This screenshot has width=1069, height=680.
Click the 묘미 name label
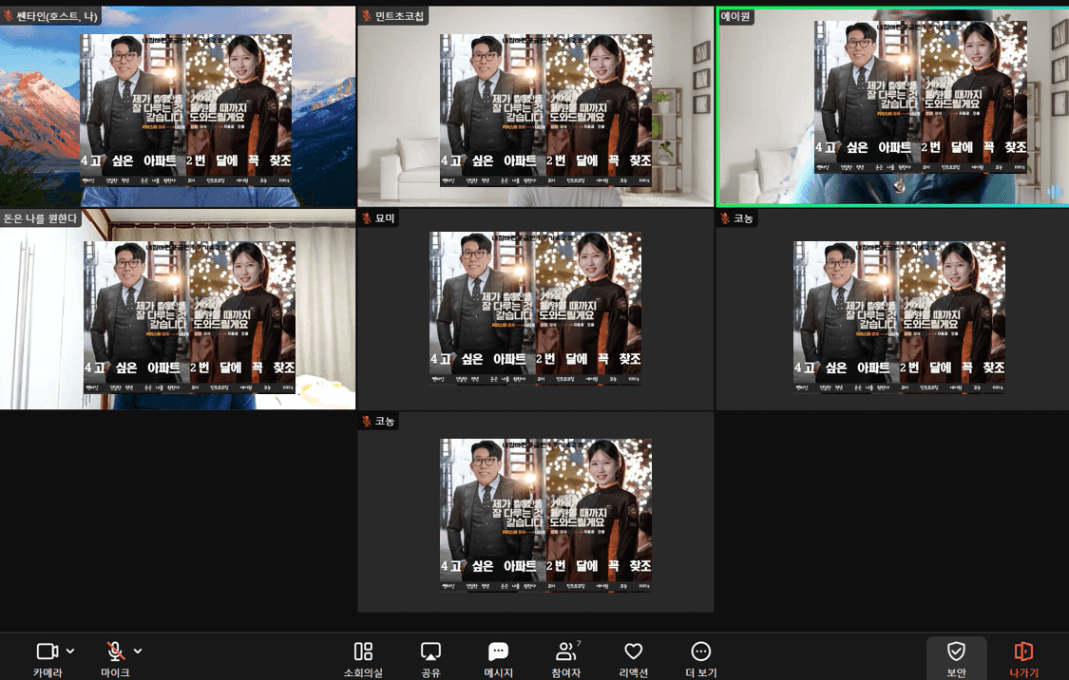pyautogui.click(x=385, y=219)
